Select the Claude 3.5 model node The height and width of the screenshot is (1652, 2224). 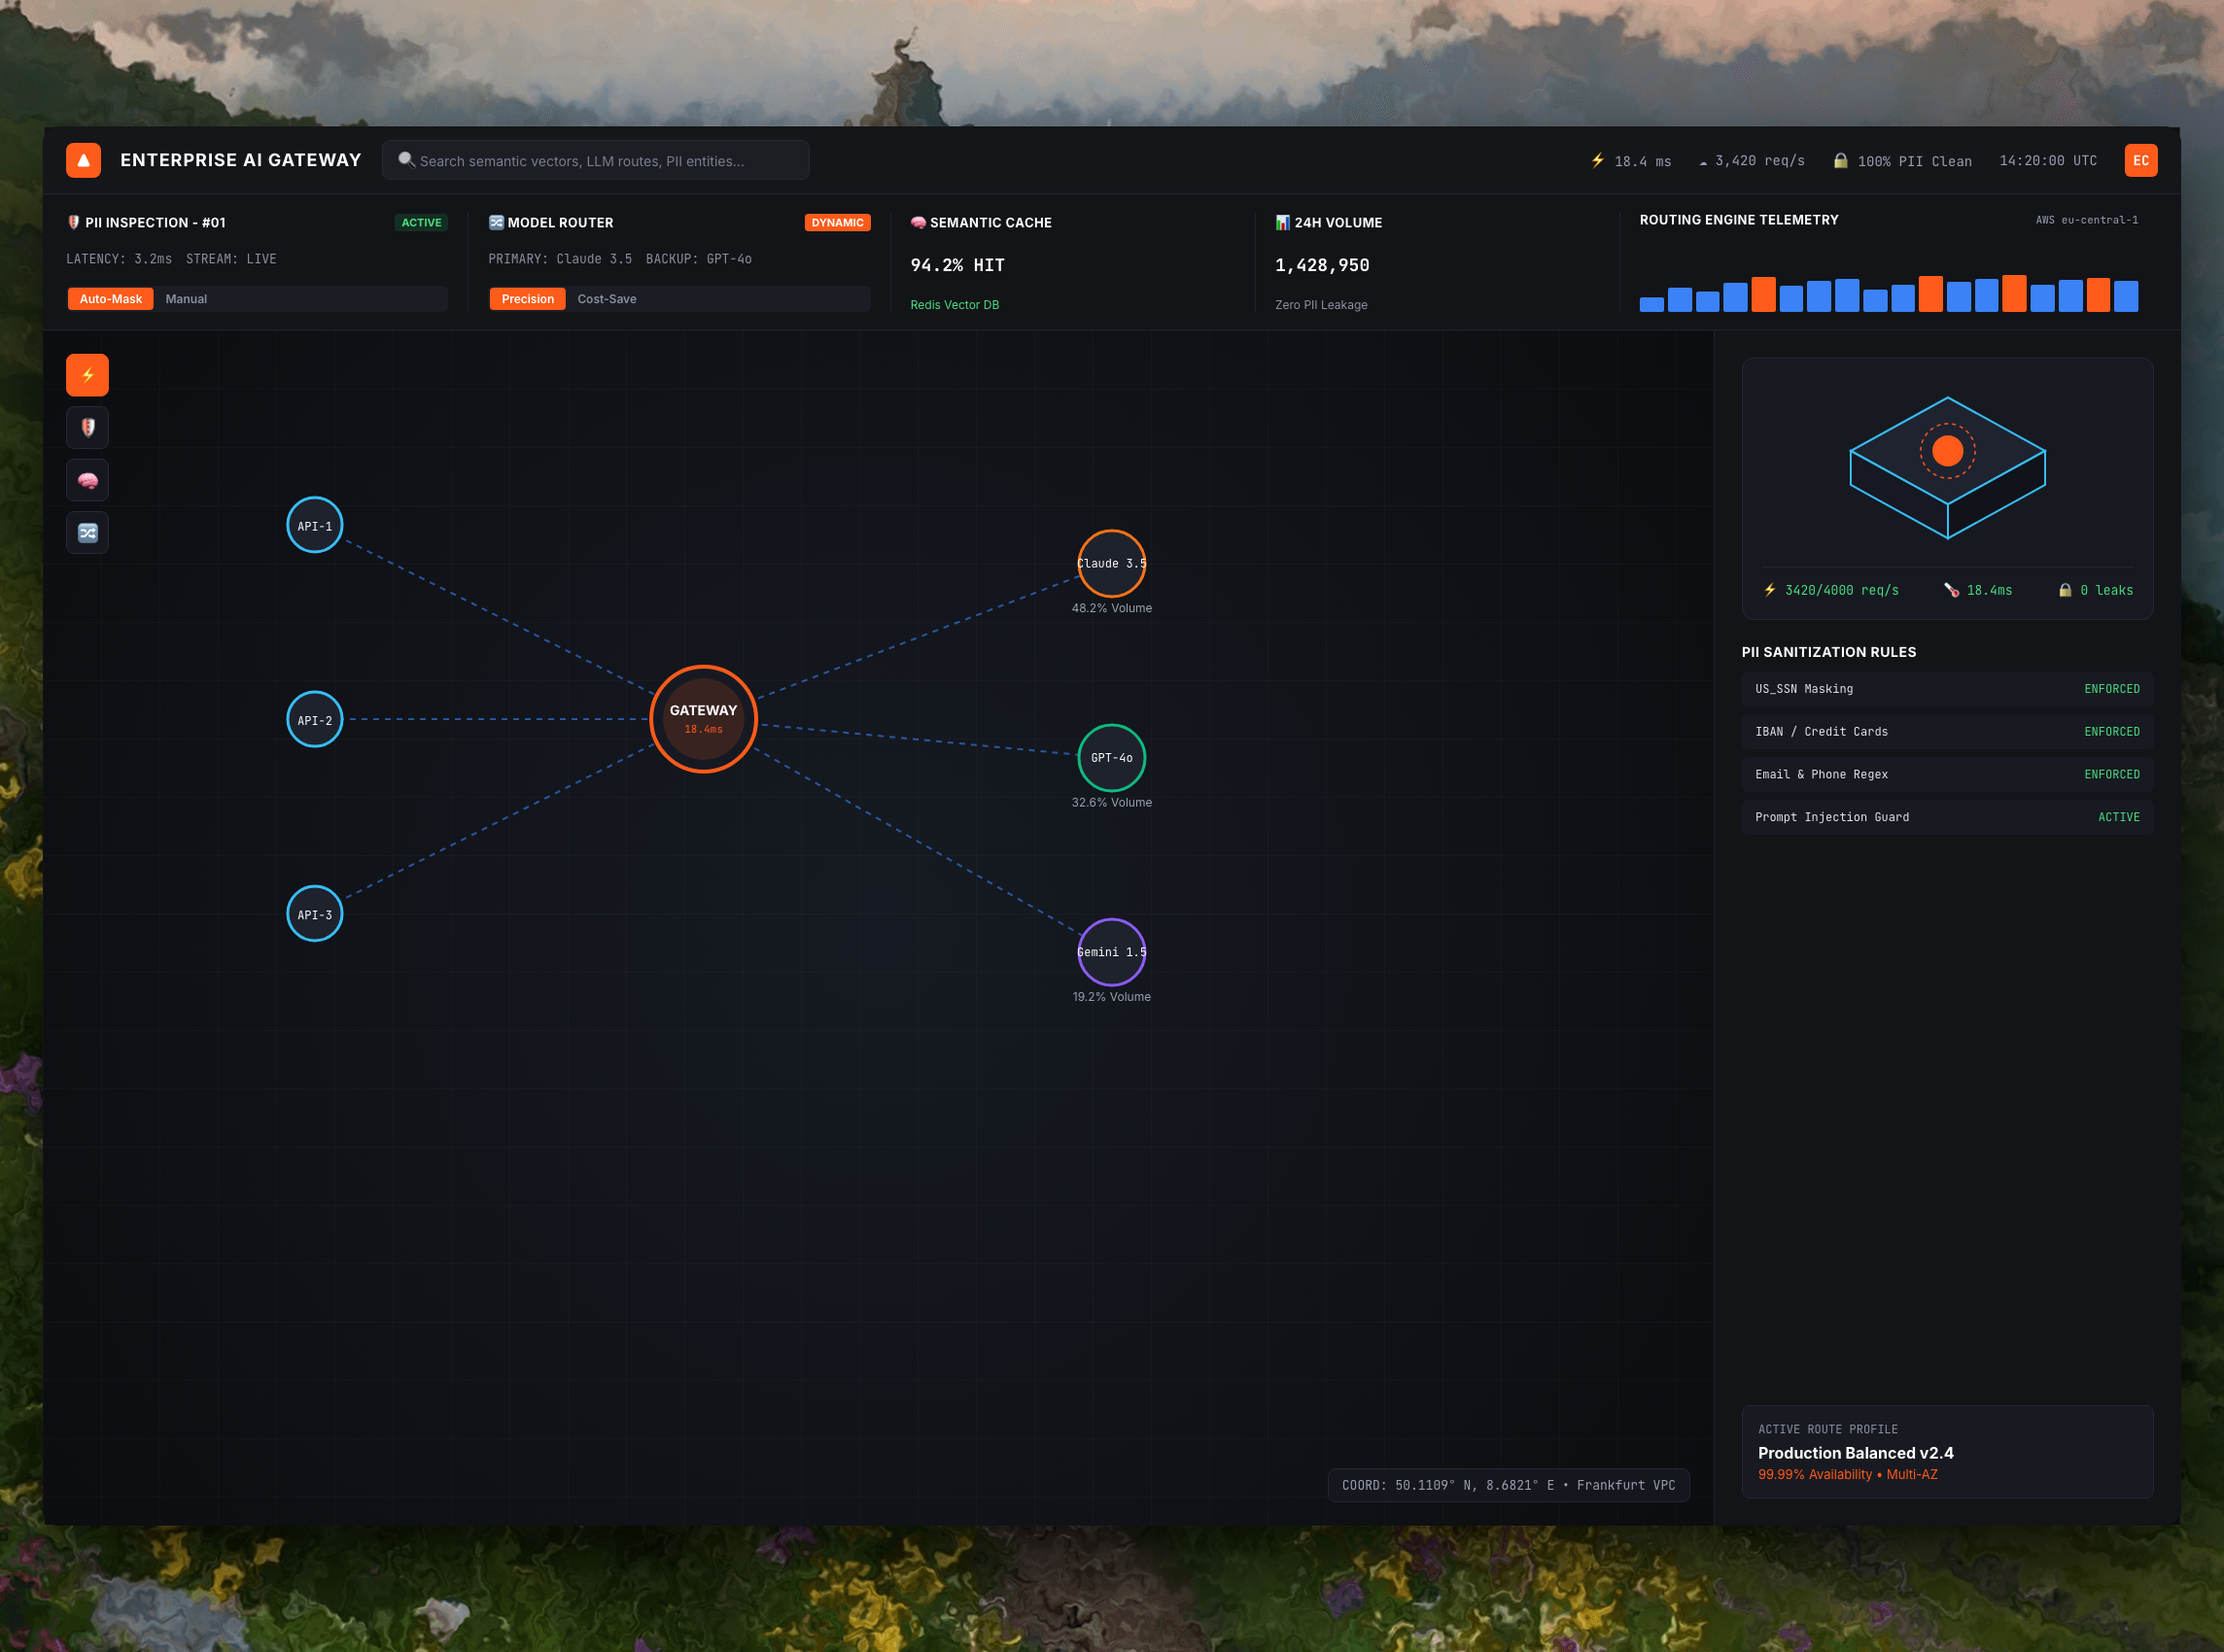point(1111,563)
